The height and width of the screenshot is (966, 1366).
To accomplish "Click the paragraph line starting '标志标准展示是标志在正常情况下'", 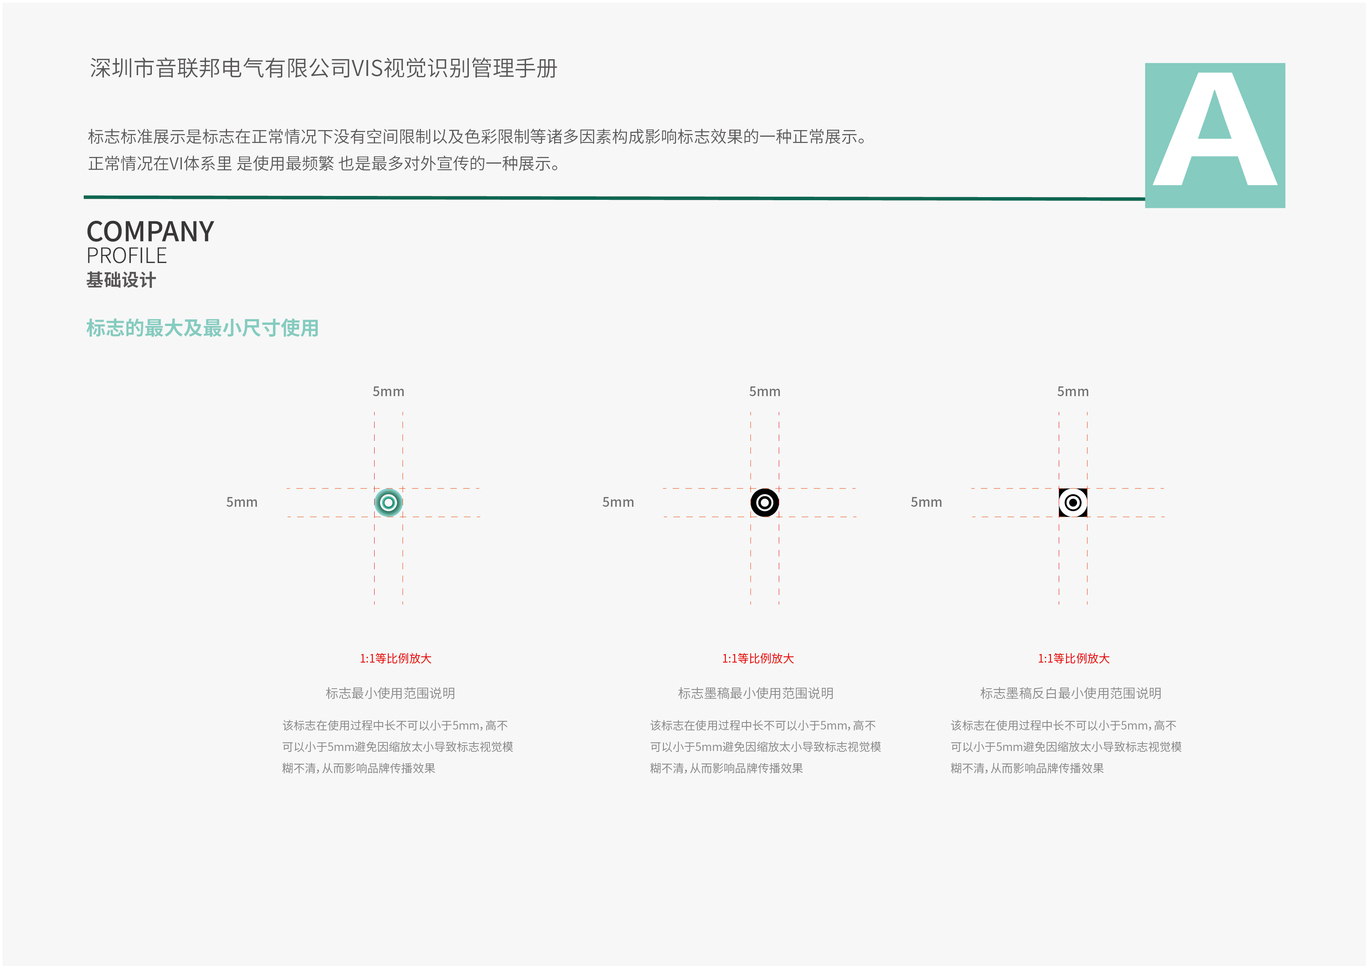I will pos(478,137).
